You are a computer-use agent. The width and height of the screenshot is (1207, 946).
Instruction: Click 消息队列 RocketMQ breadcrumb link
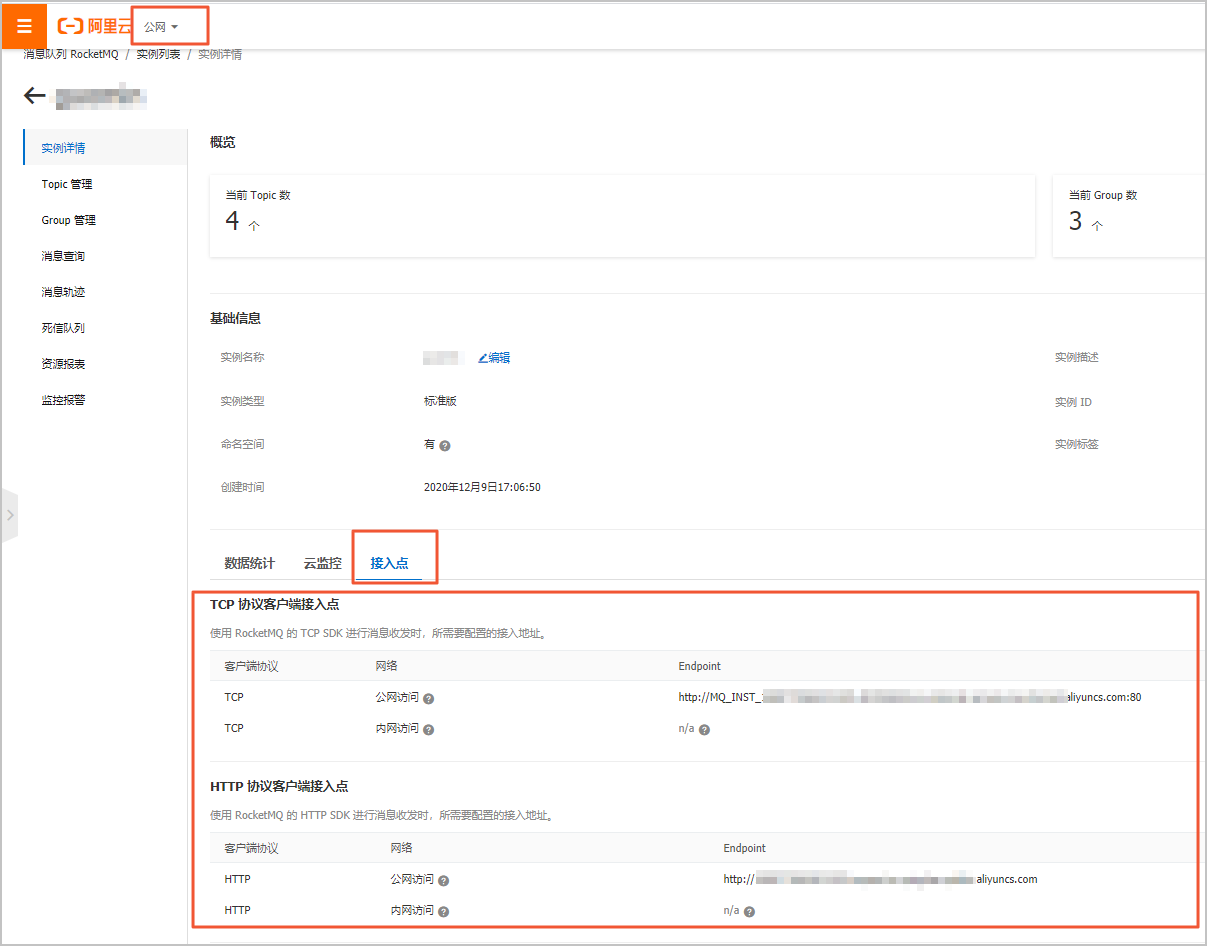71,54
